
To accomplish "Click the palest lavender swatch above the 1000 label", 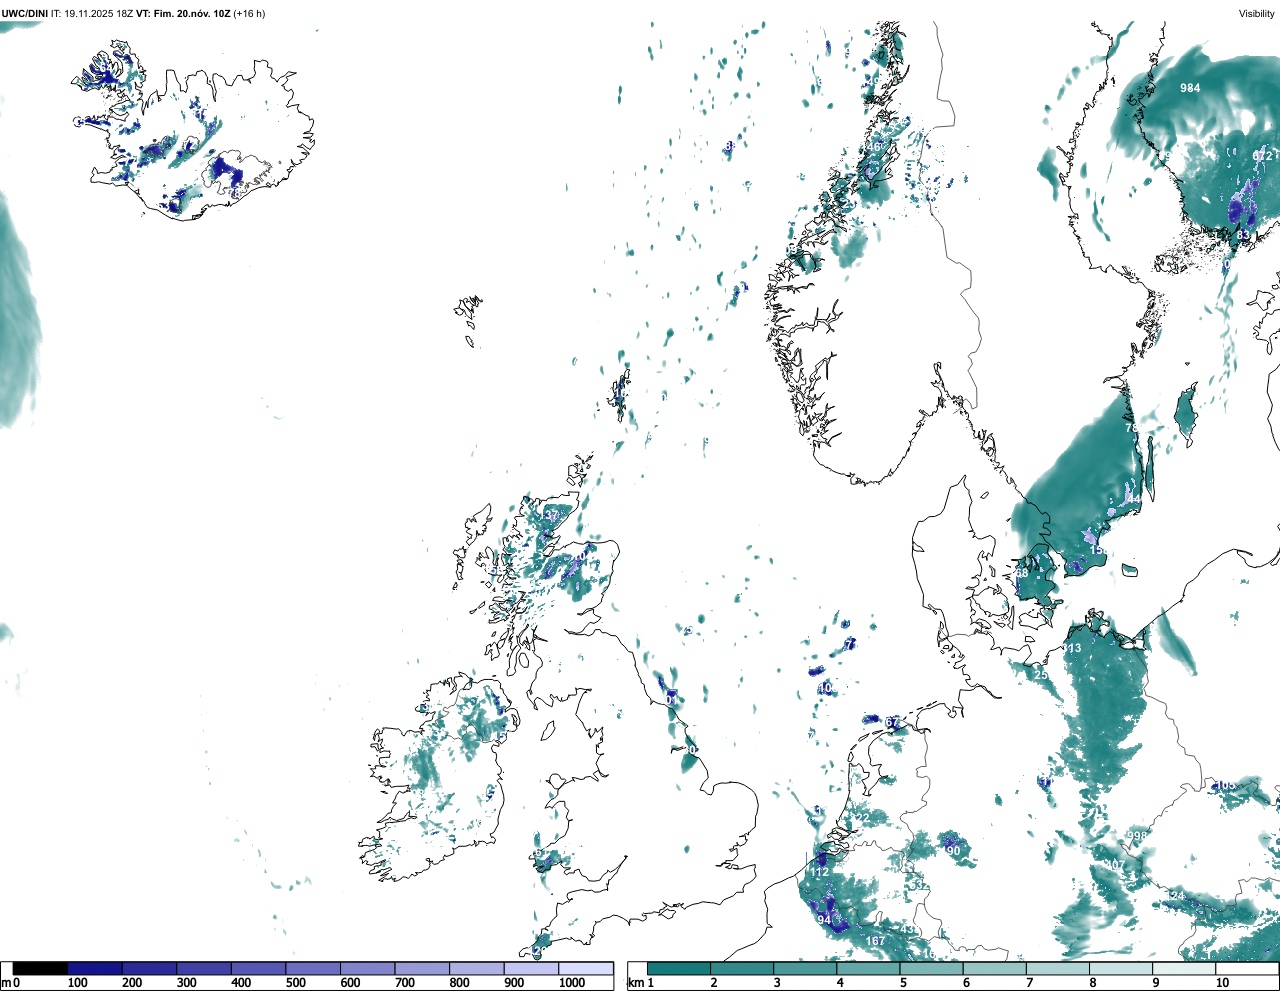I will tap(586, 968).
